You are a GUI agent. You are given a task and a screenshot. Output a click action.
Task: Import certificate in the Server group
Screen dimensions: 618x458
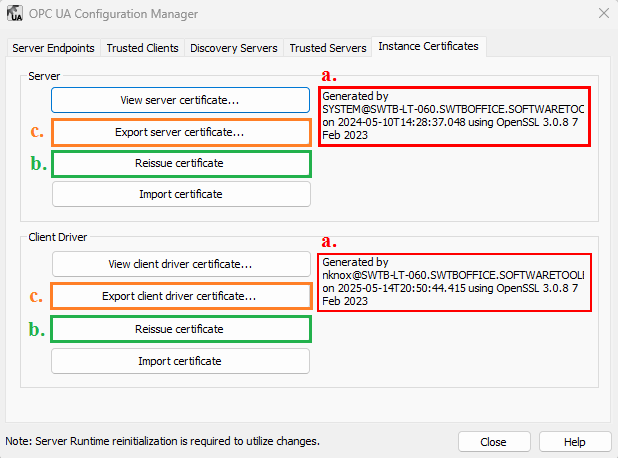point(180,194)
